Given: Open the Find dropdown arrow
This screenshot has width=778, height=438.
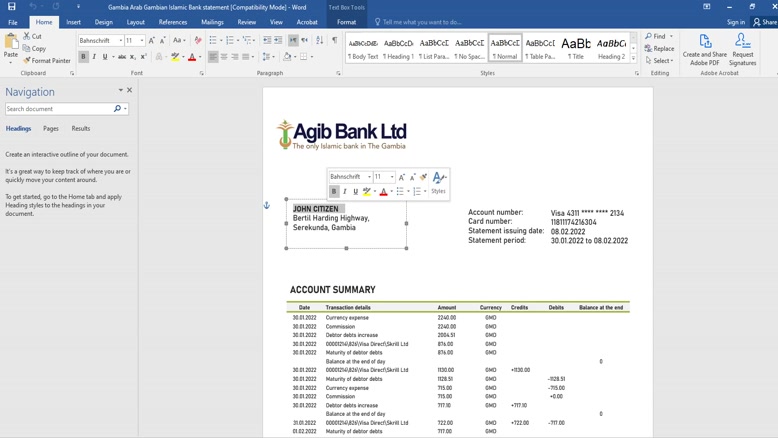Looking at the screenshot, I should 671,37.
